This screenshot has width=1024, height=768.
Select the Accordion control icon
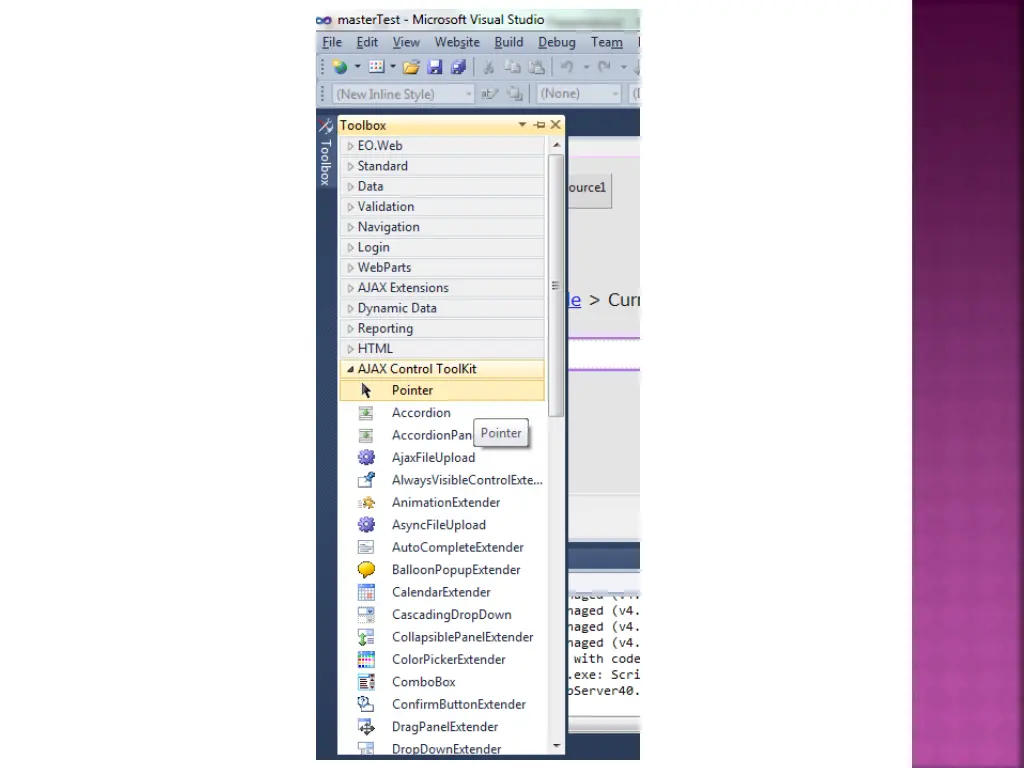366,413
